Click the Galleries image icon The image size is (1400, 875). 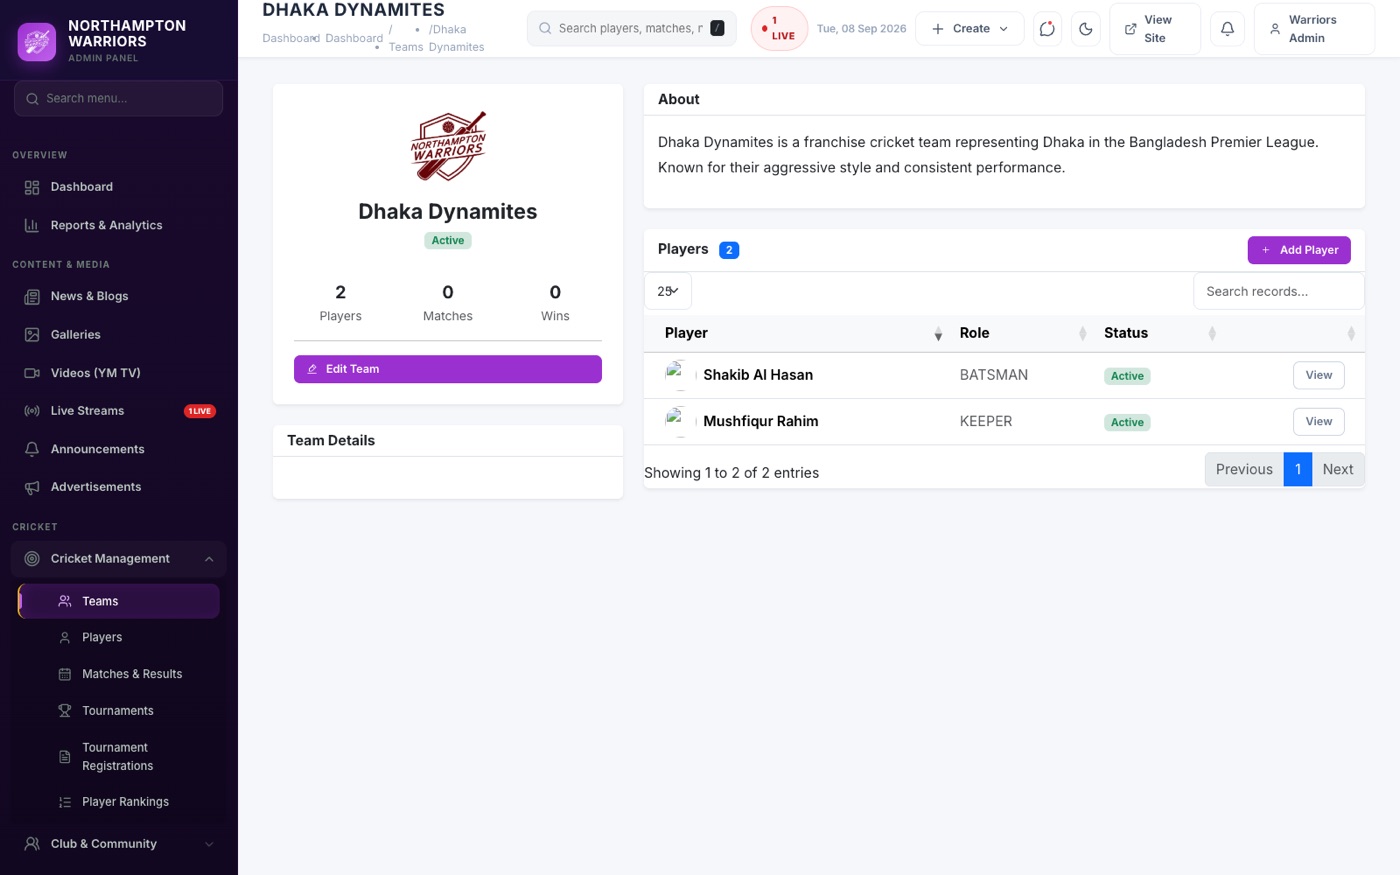pyautogui.click(x=32, y=335)
